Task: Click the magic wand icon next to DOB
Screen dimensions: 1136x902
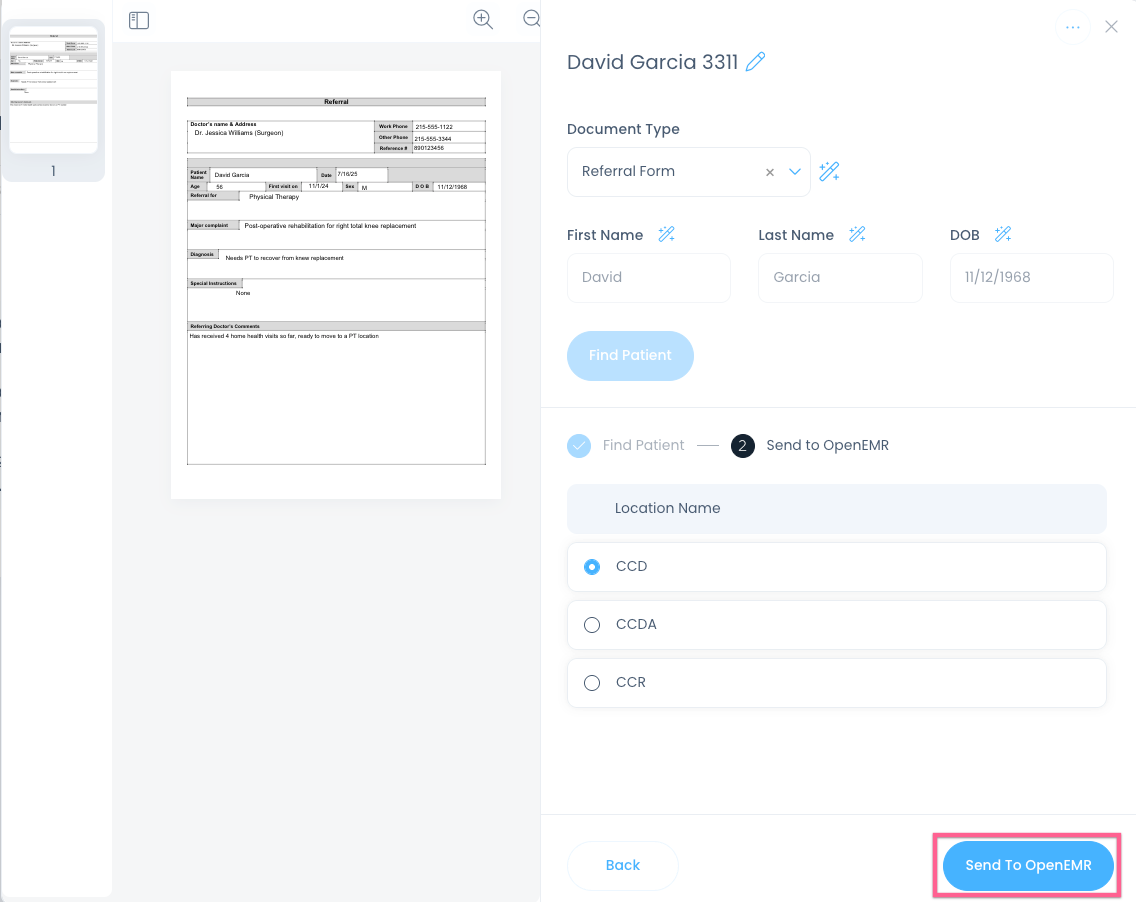Action: coord(1002,234)
